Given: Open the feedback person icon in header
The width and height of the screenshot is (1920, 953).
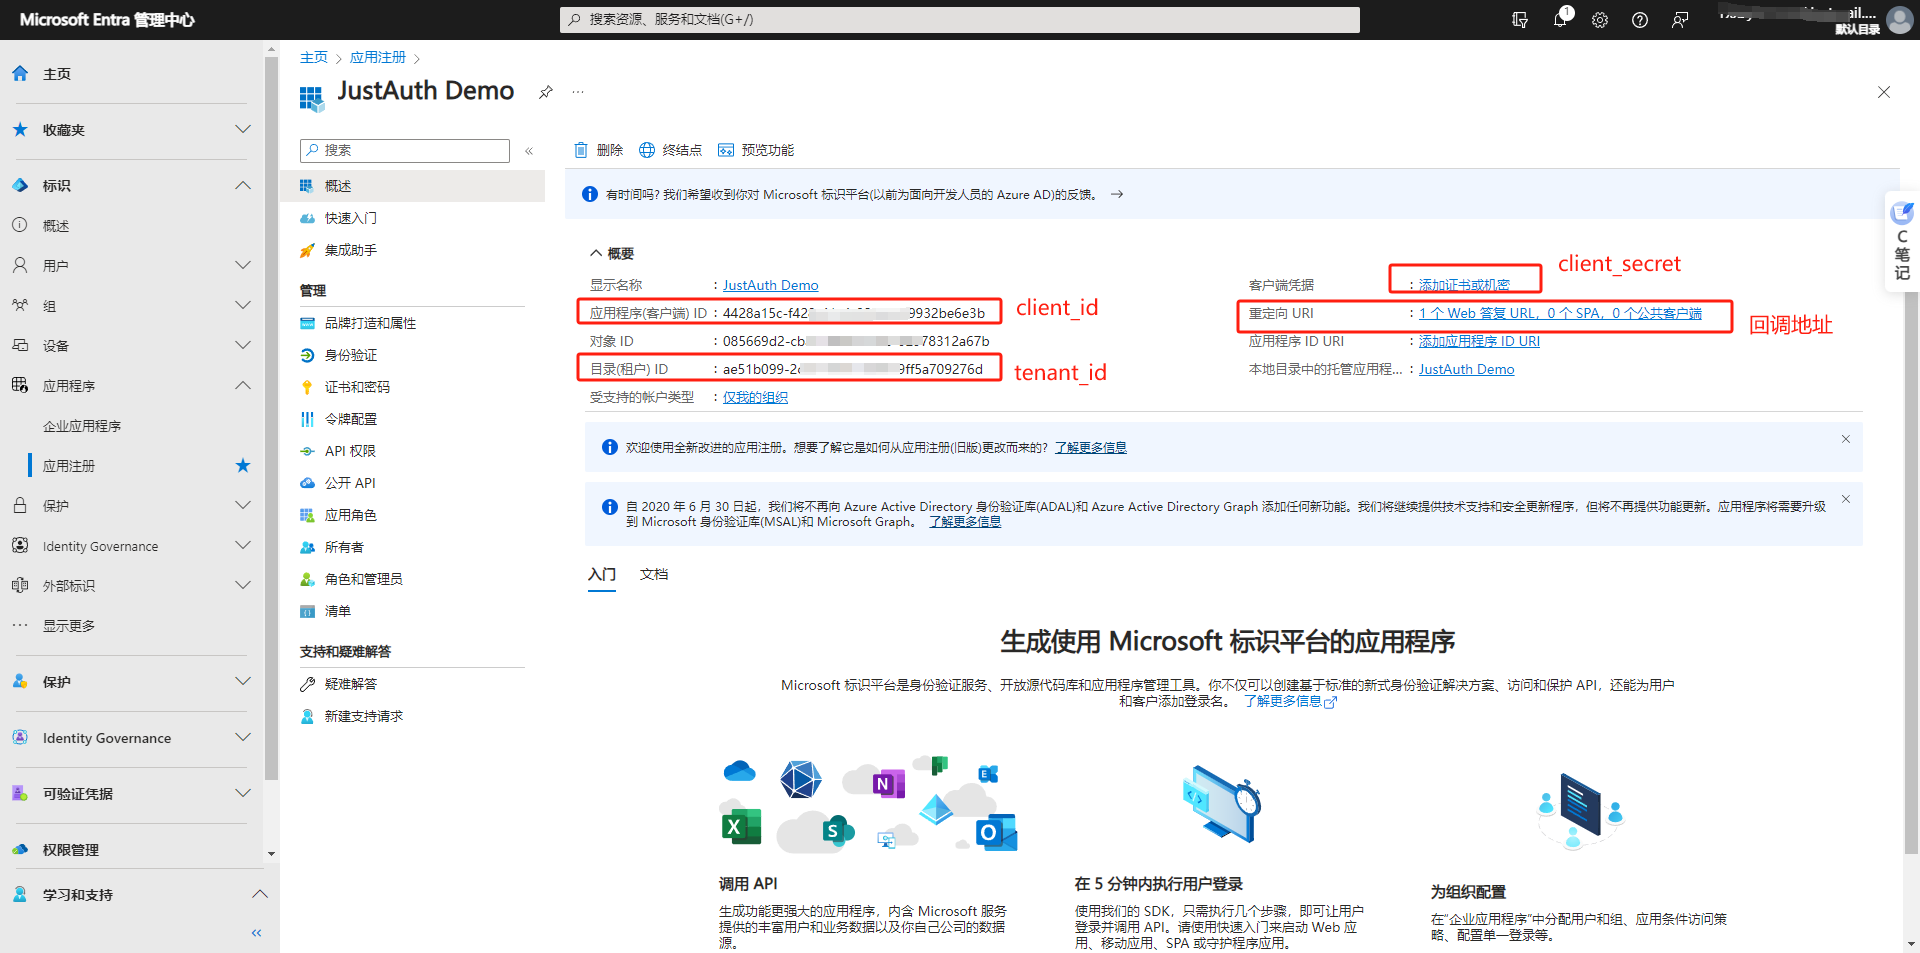Looking at the screenshot, I should 1680,20.
